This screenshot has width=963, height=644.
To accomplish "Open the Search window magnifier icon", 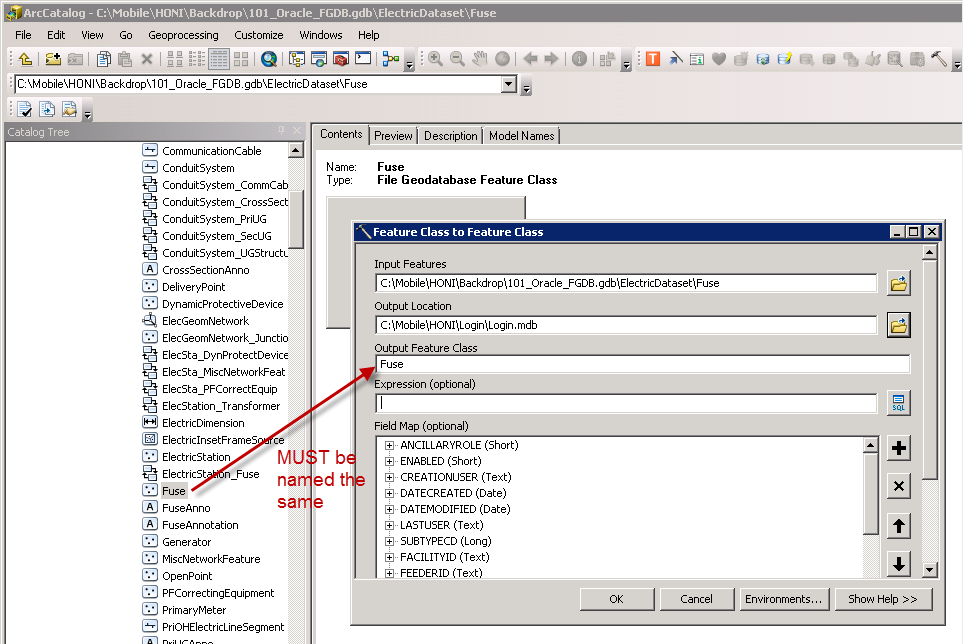I will [269, 59].
